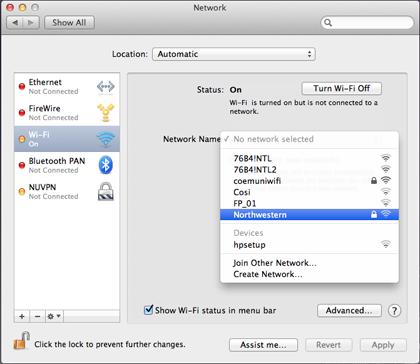Click the red status dot beside Ethernet
Image resolution: width=420 pixels, height=364 pixels.
[x=22, y=87]
